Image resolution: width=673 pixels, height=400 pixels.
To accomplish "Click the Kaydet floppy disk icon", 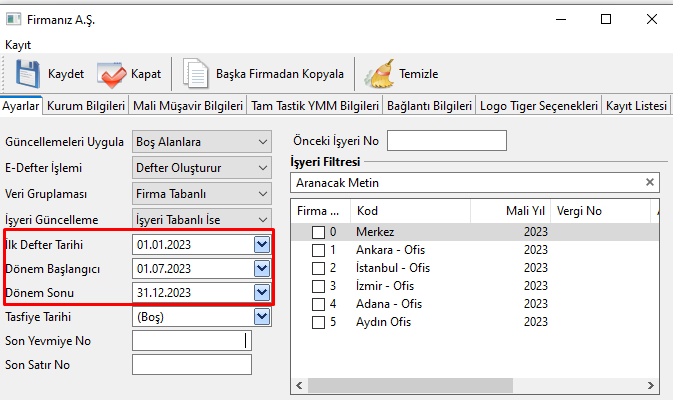I will pyautogui.click(x=26, y=74).
